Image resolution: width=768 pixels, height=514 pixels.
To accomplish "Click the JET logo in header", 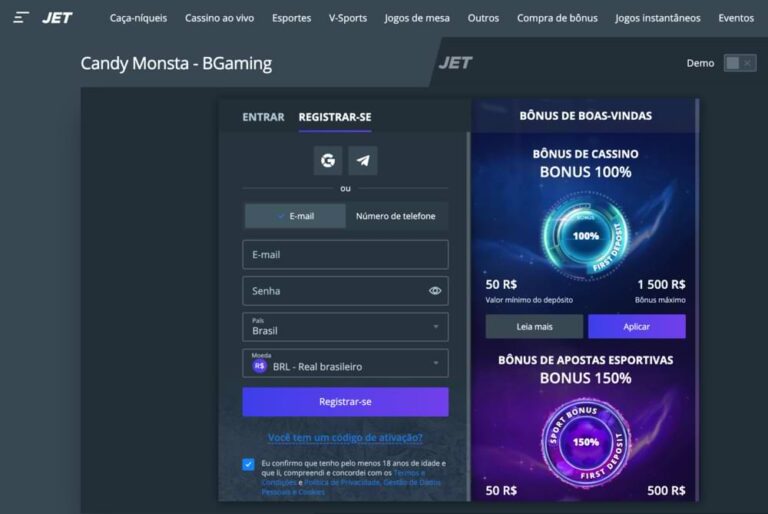I will [57, 18].
